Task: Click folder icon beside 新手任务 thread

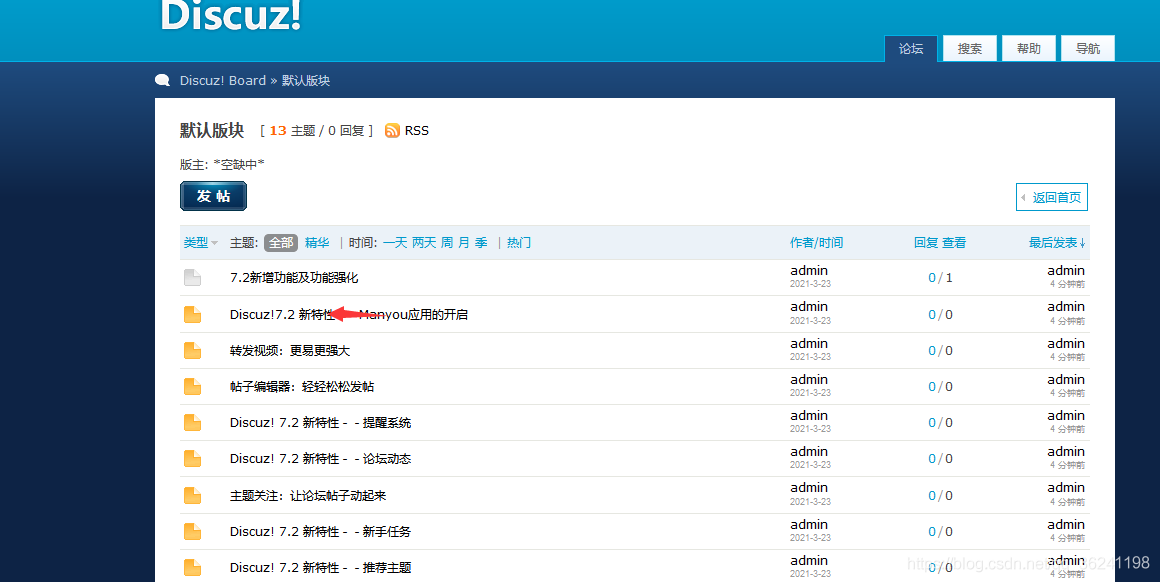Action: 192,532
